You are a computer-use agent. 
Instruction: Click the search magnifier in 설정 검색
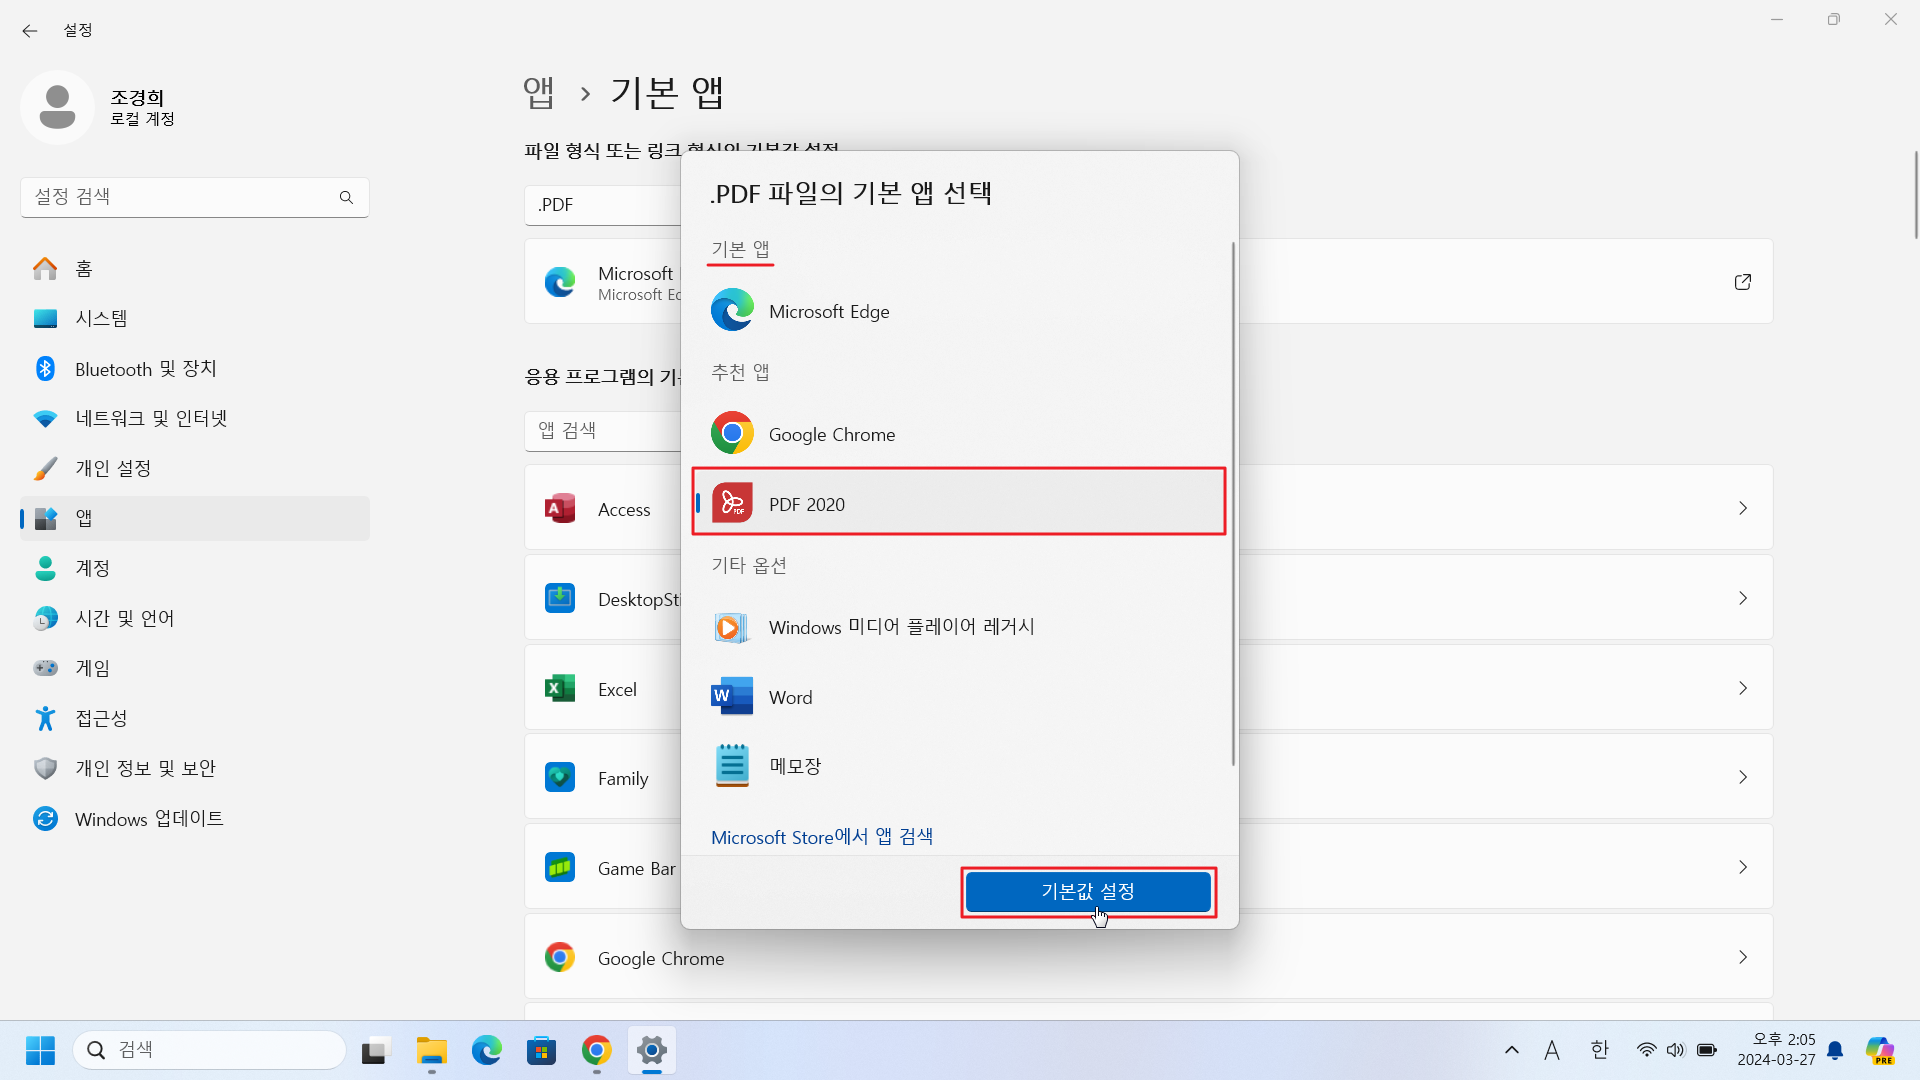(346, 197)
